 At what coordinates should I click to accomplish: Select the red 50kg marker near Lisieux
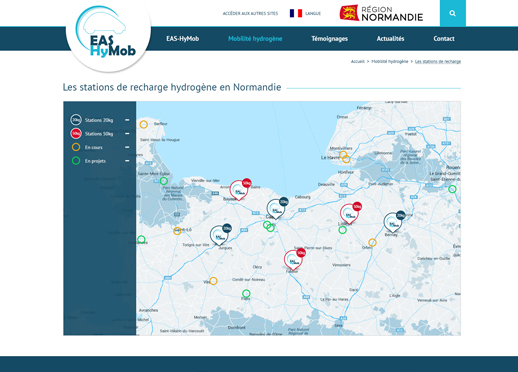point(350,213)
